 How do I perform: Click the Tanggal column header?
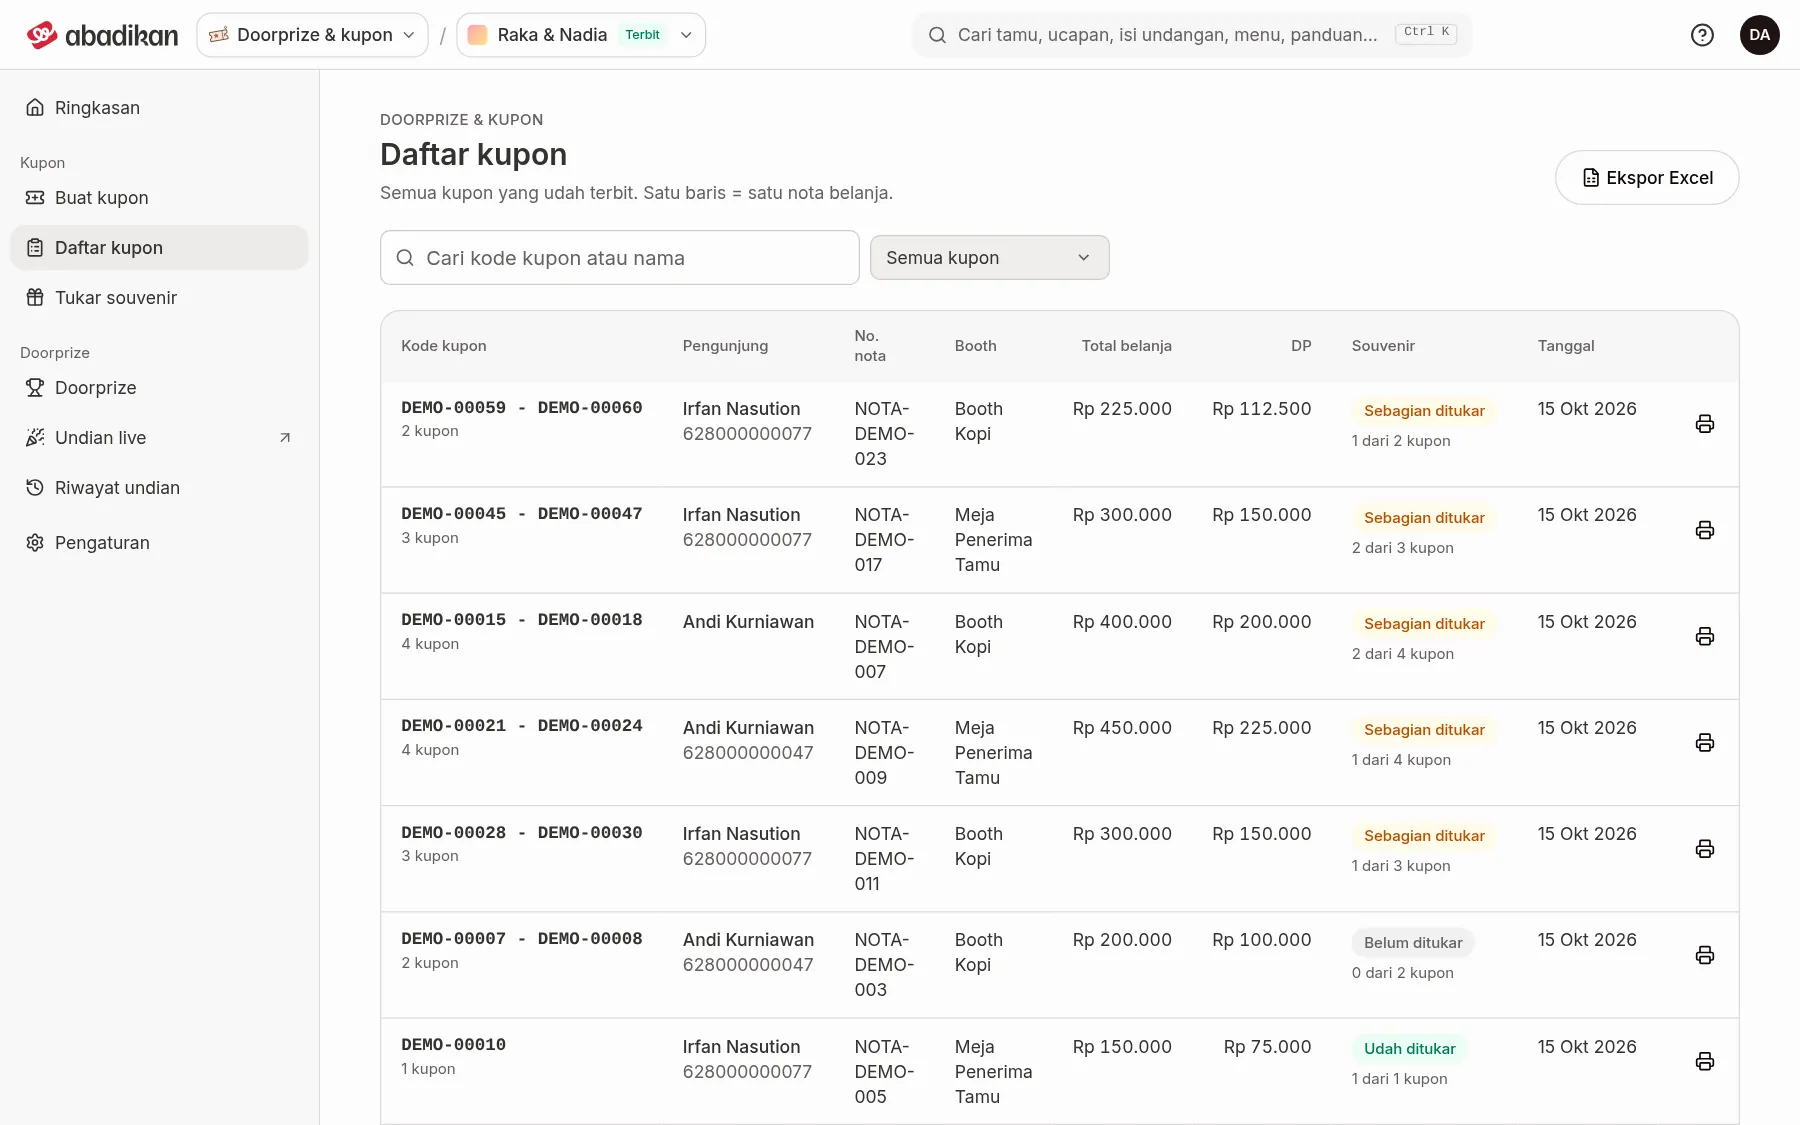(1566, 345)
